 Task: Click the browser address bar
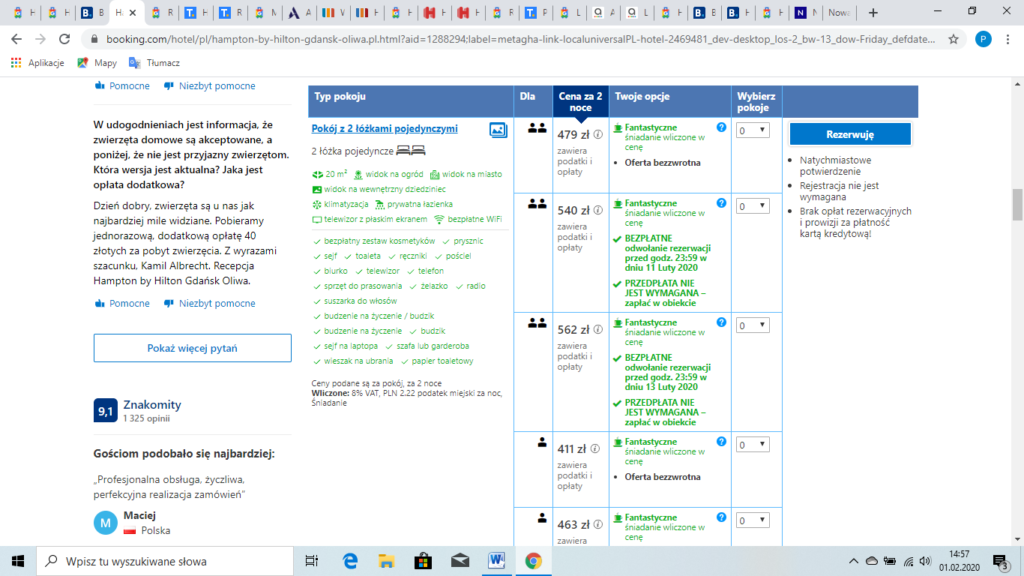pos(520,39)
